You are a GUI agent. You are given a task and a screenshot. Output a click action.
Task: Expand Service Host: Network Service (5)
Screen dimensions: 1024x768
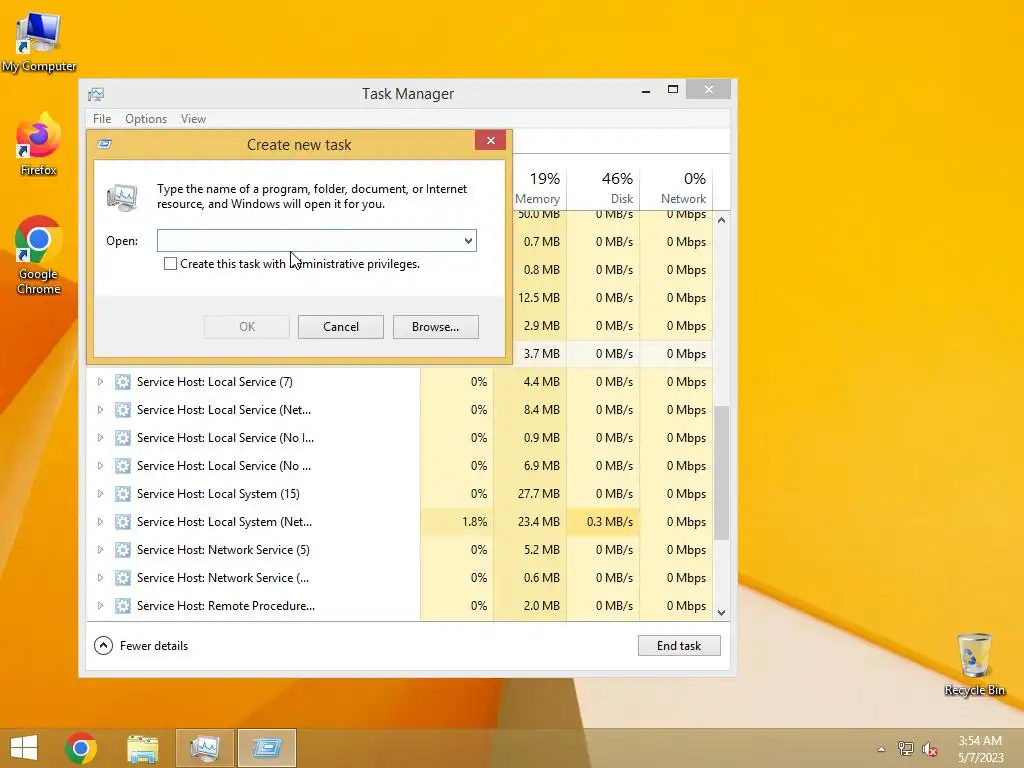click(x=100, y=550)
